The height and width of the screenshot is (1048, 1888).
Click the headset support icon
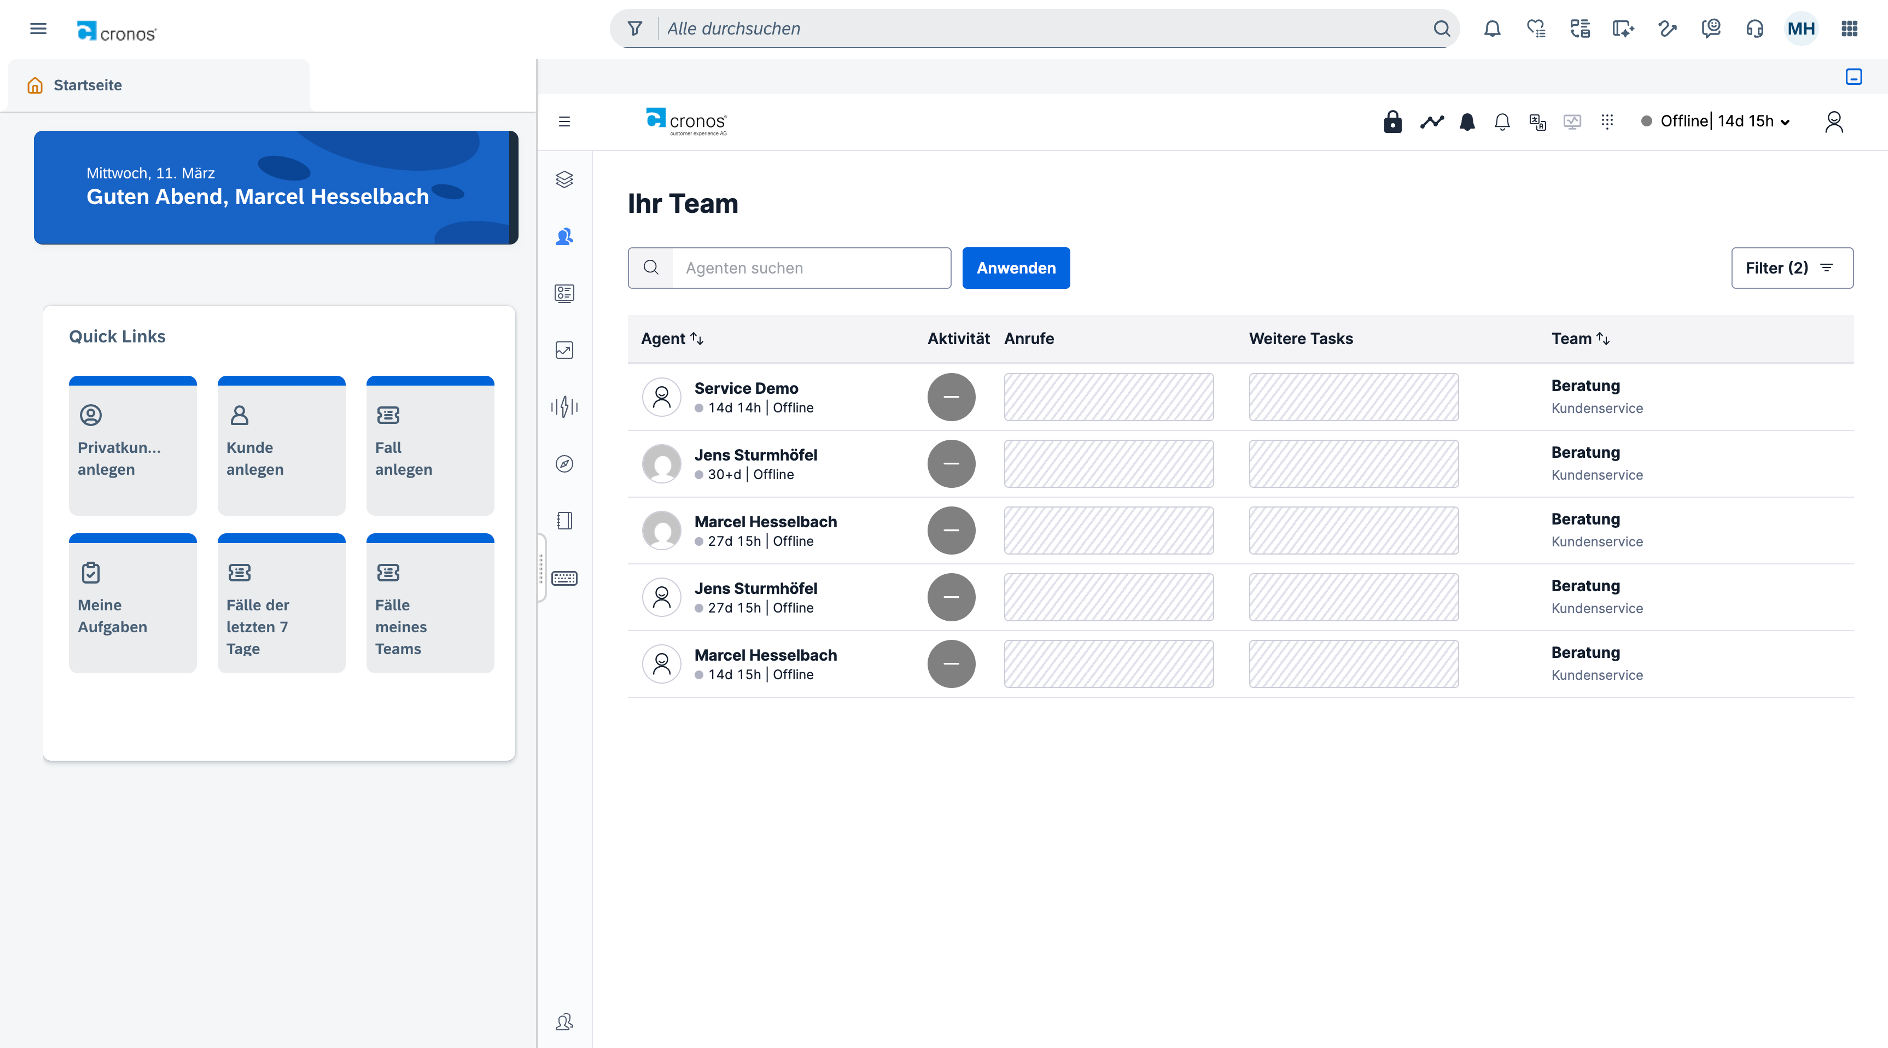coord(1755,29)
